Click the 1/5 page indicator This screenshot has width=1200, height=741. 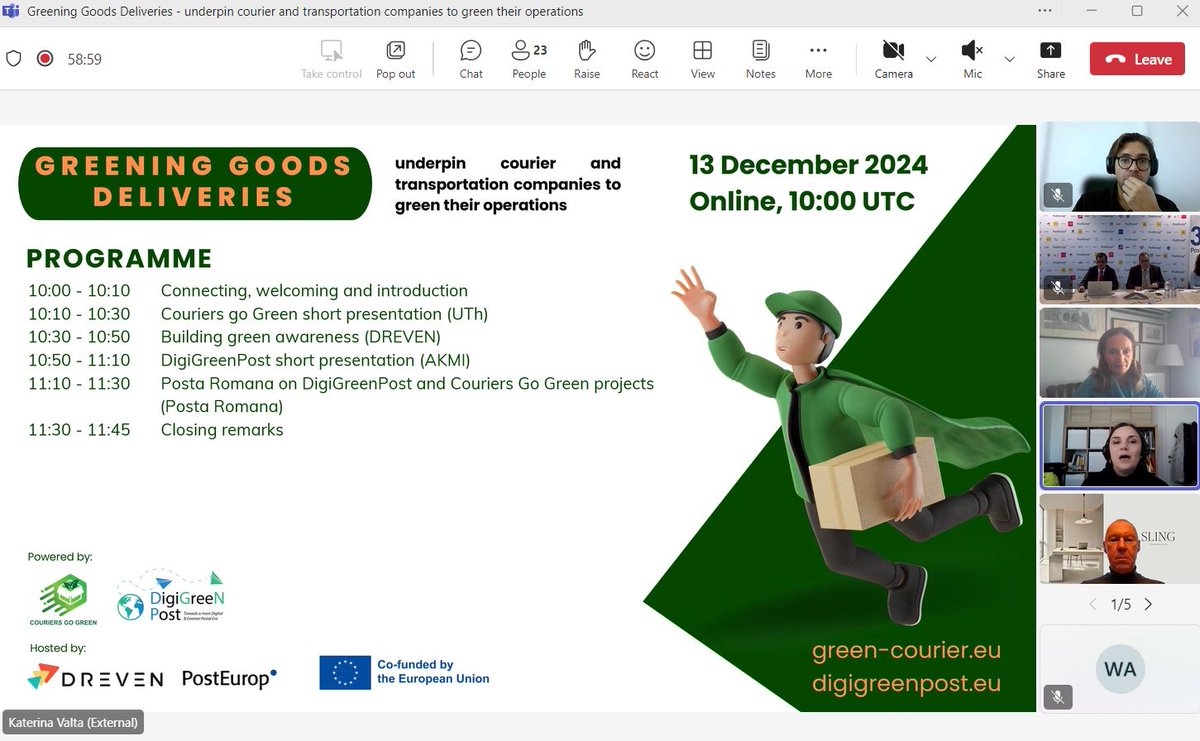[1120, 604]
